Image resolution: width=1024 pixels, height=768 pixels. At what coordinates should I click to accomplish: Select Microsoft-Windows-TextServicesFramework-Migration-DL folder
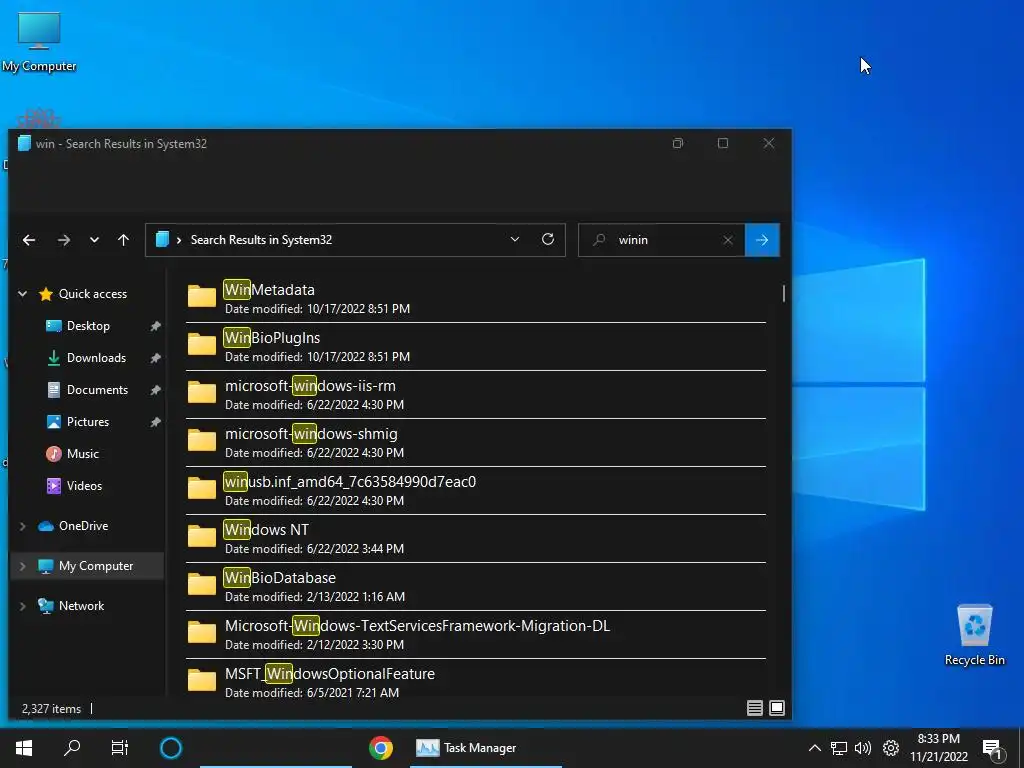[475, 635]
